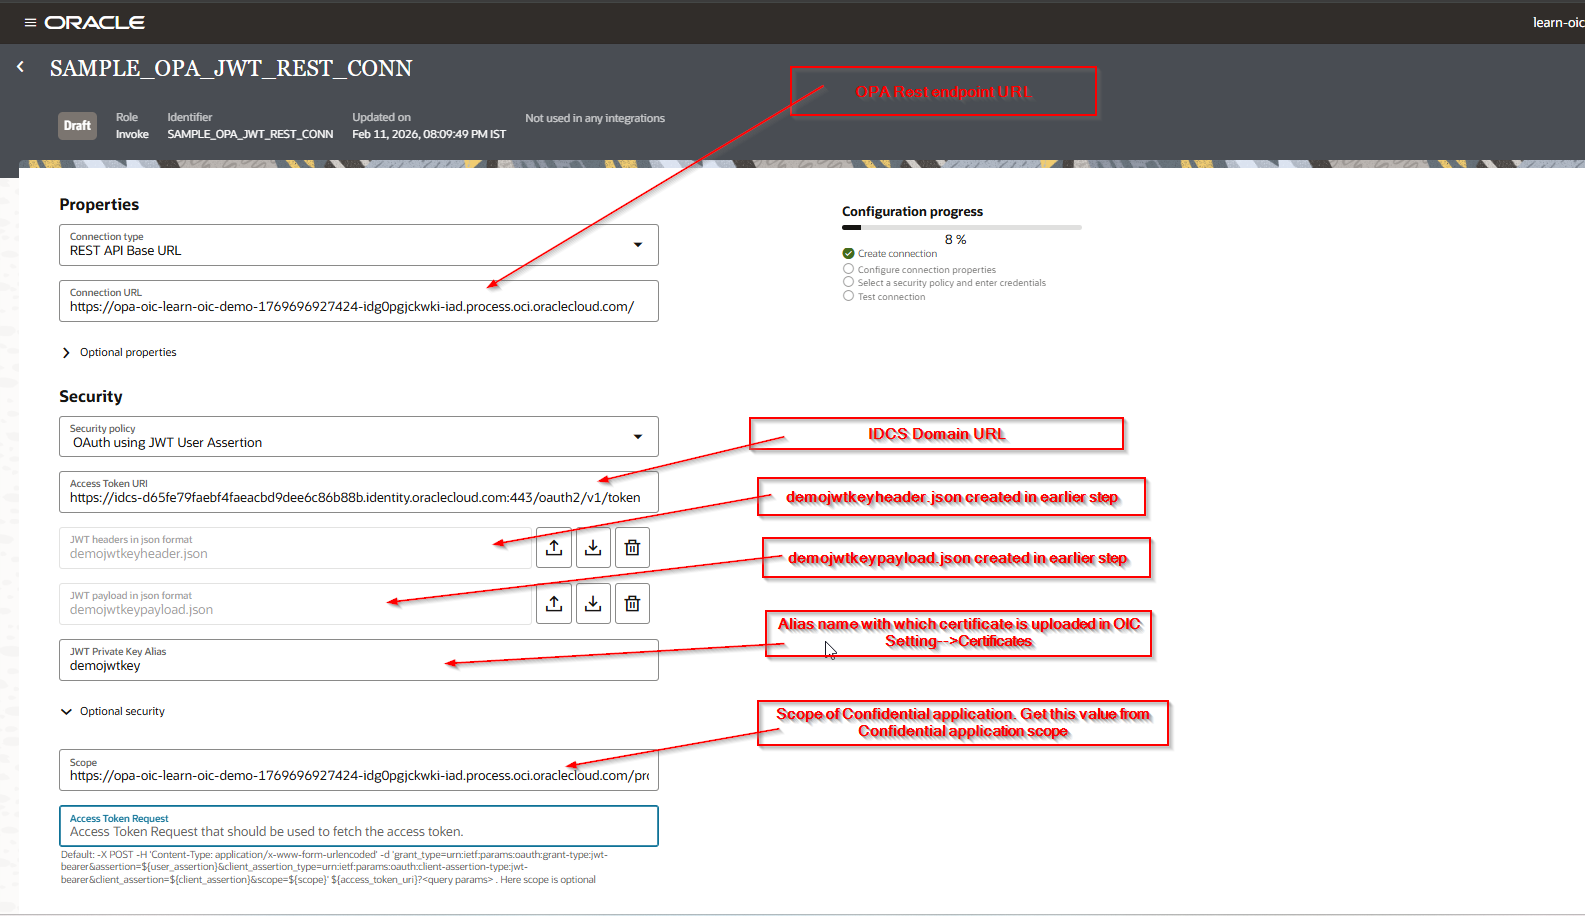Click the Oracle logo in header
The width and height of the screenshot is (1585, 916).
click(x=95, y=22)
